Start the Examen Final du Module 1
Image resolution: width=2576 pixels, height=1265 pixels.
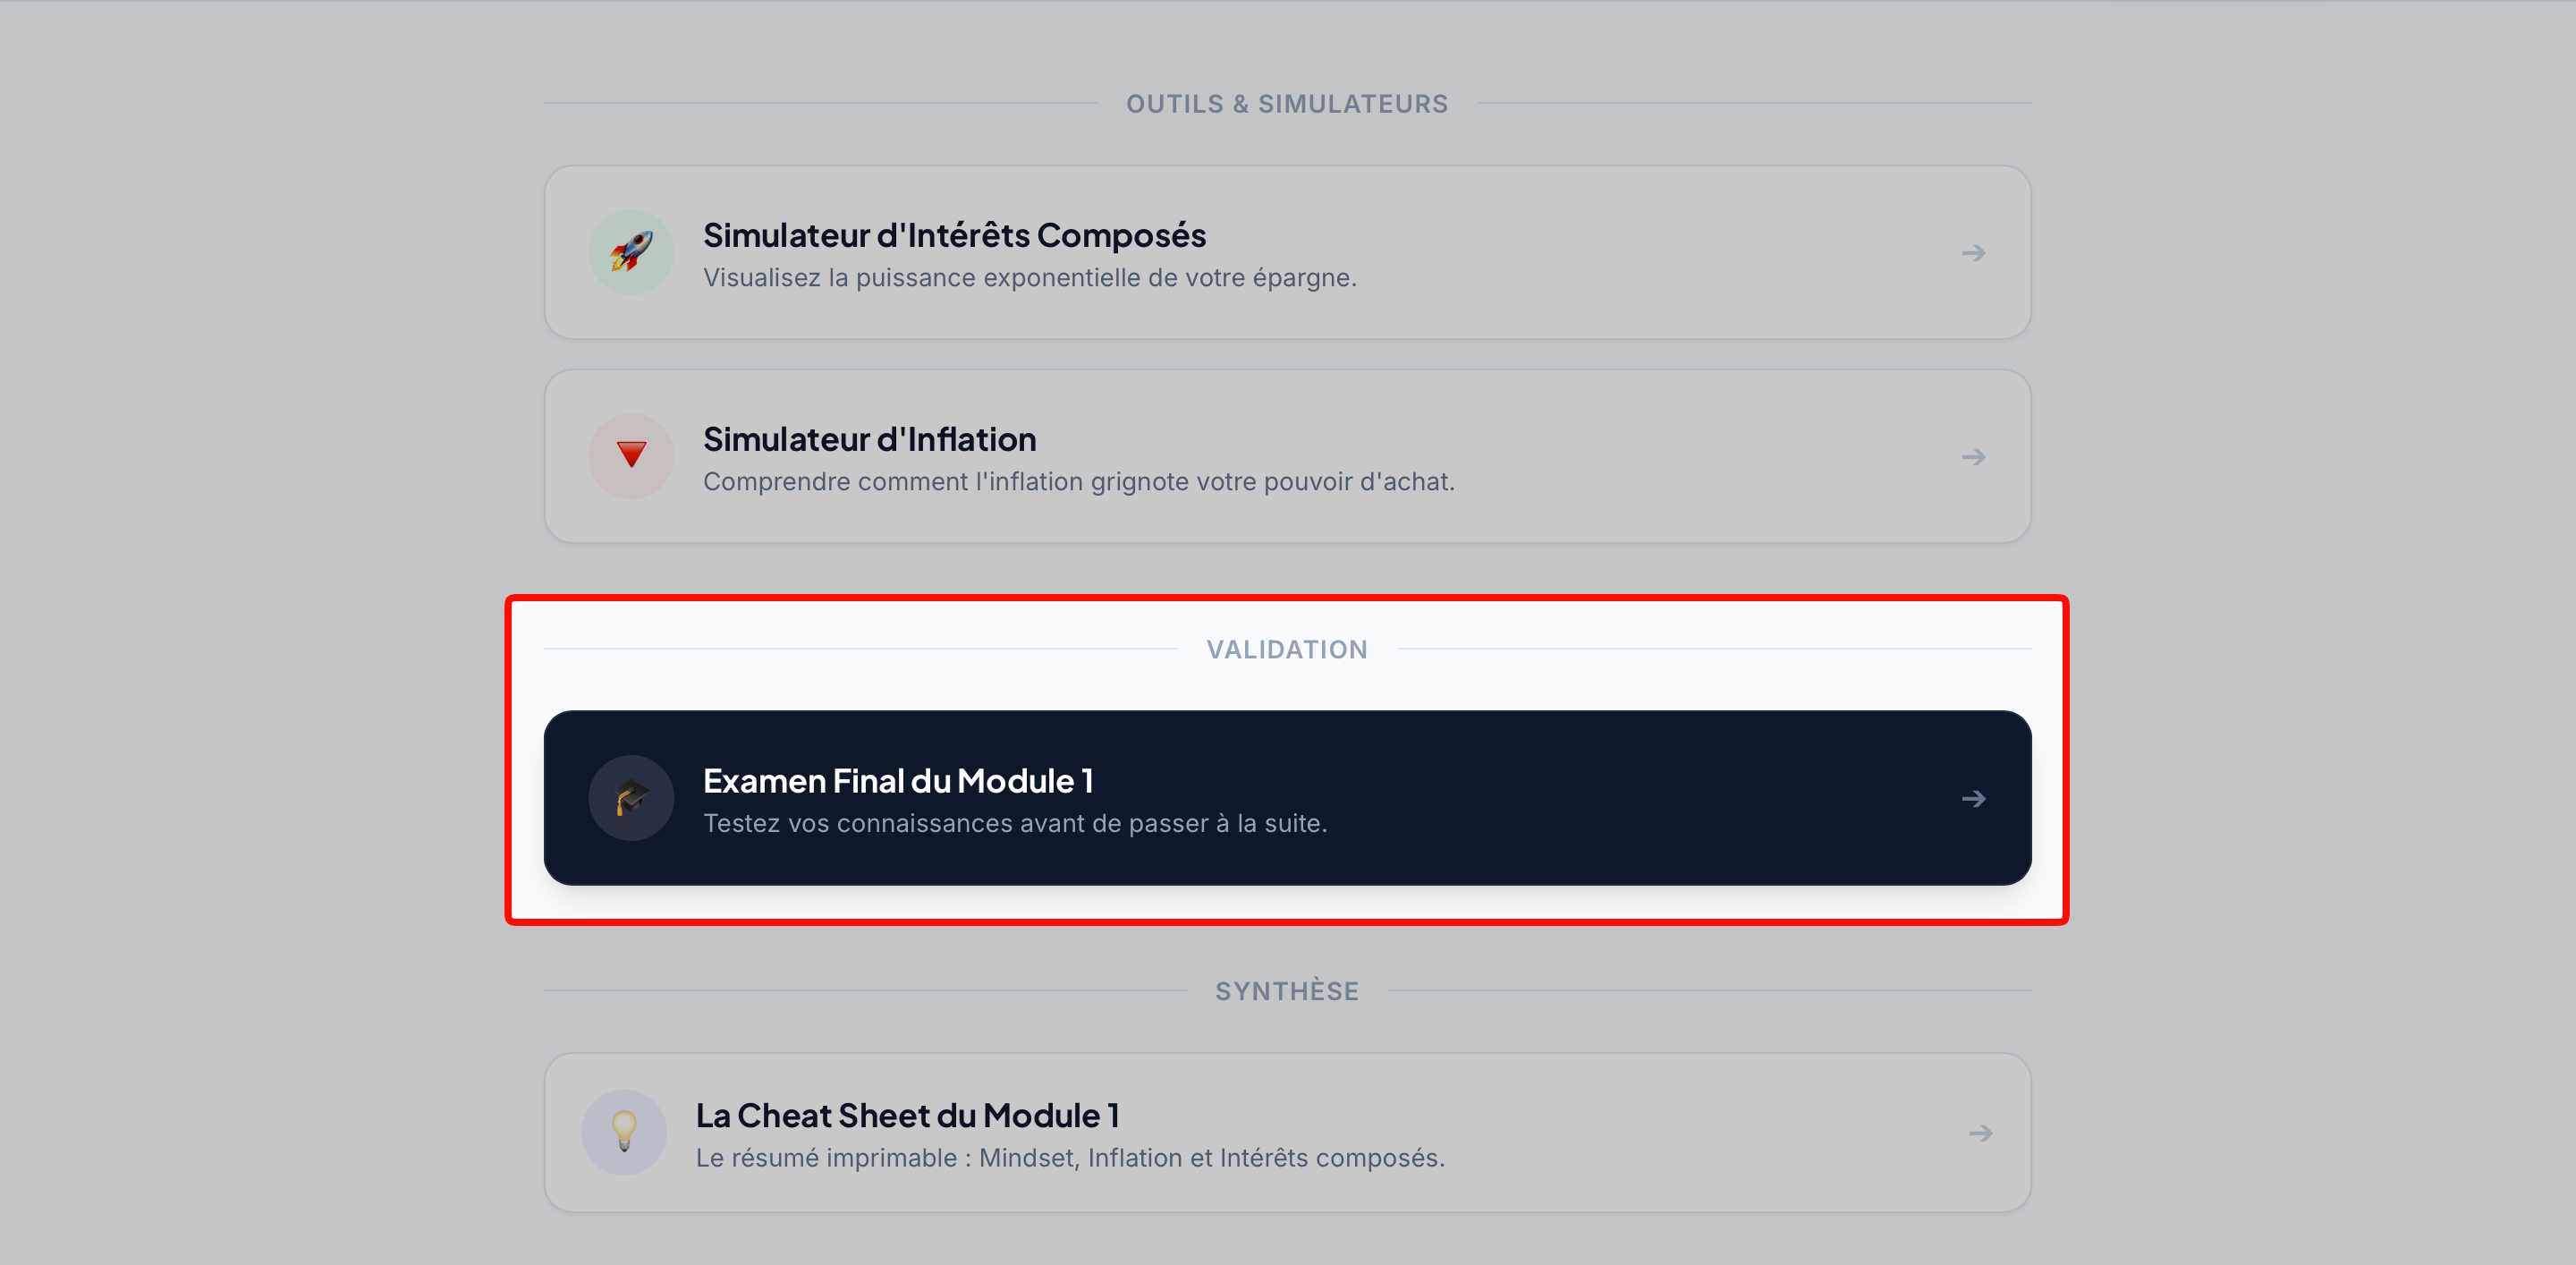(897, 781)
